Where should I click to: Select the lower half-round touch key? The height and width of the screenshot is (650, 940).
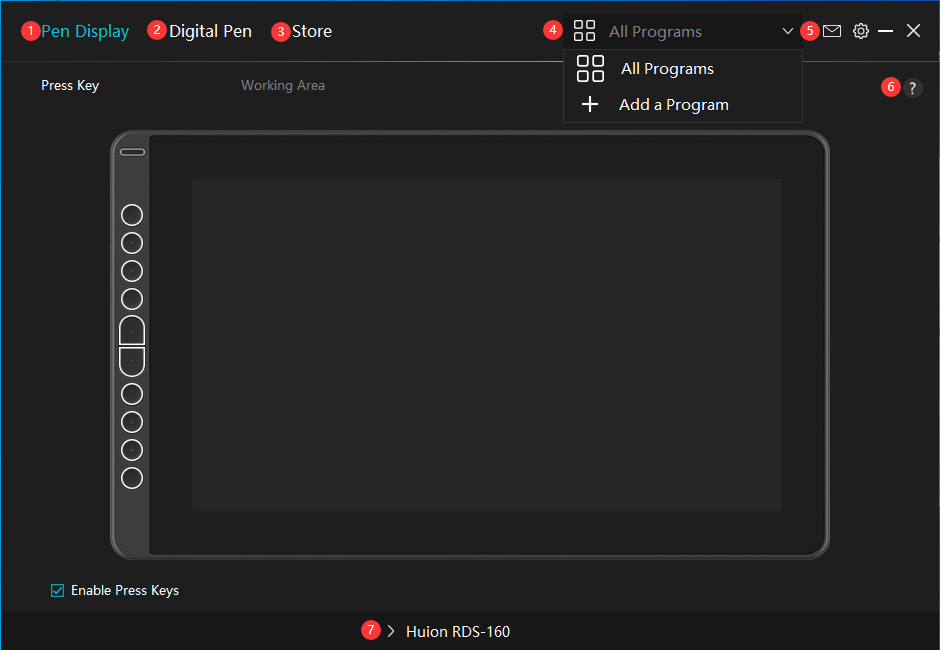(x=132, y=361)
